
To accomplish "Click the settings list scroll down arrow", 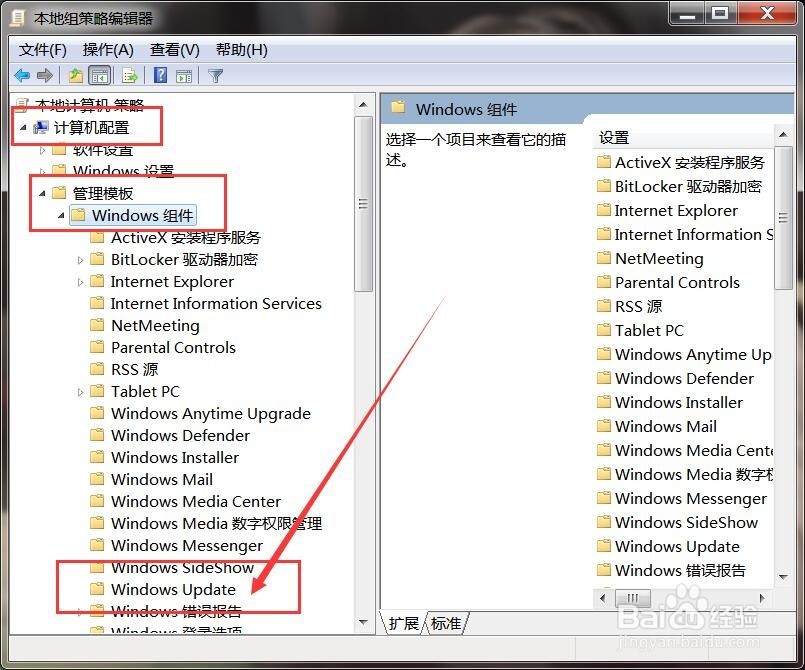I will pos(783,577).
